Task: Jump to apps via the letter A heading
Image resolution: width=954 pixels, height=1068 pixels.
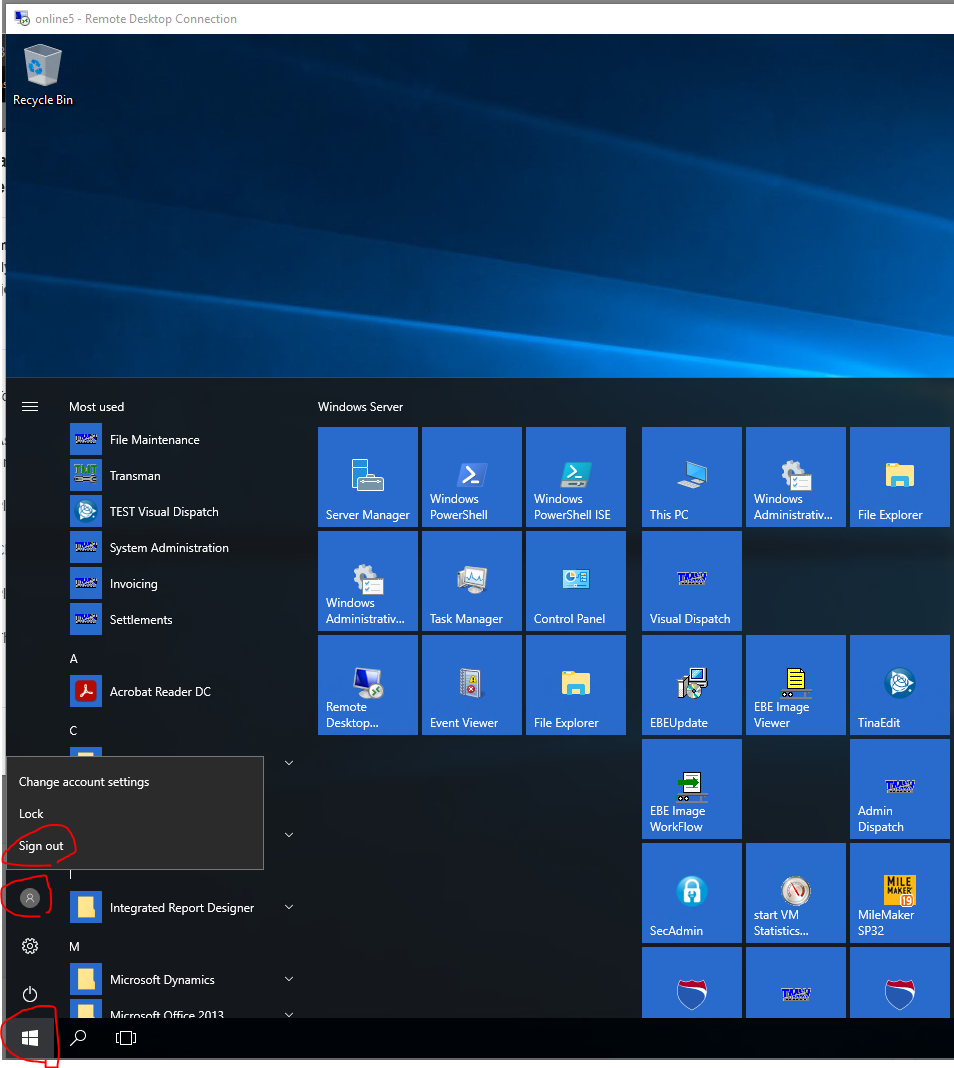Action: coord(74,659)
